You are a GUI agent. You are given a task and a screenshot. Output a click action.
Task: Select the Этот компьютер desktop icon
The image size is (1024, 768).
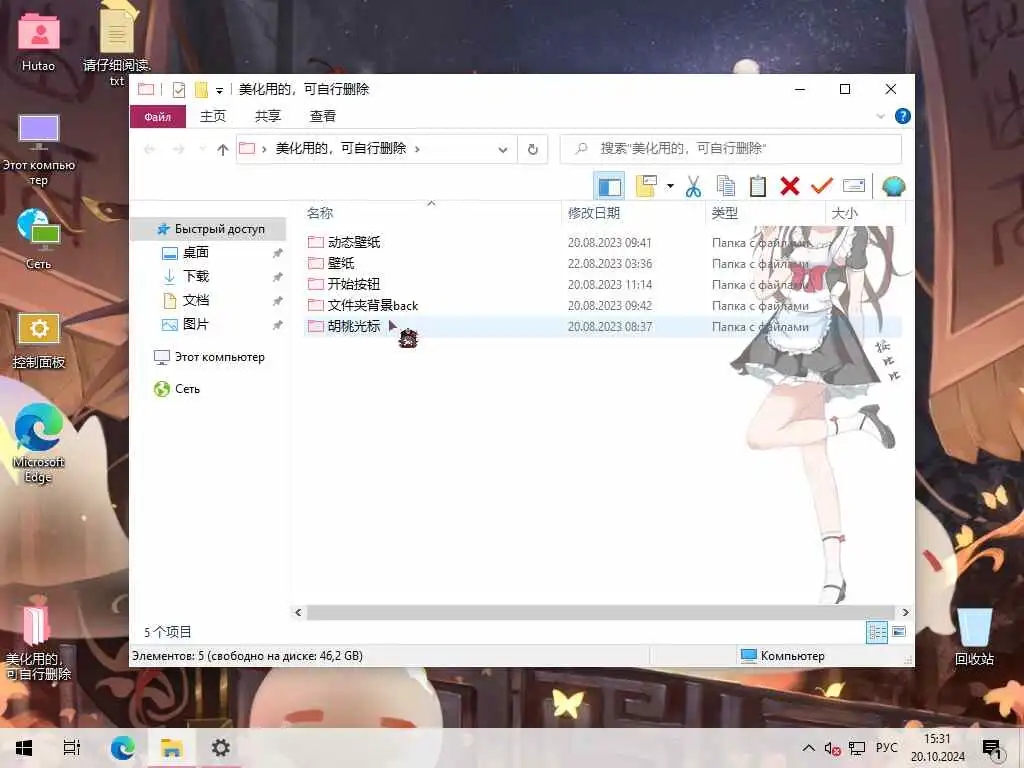tap(39, 150)
